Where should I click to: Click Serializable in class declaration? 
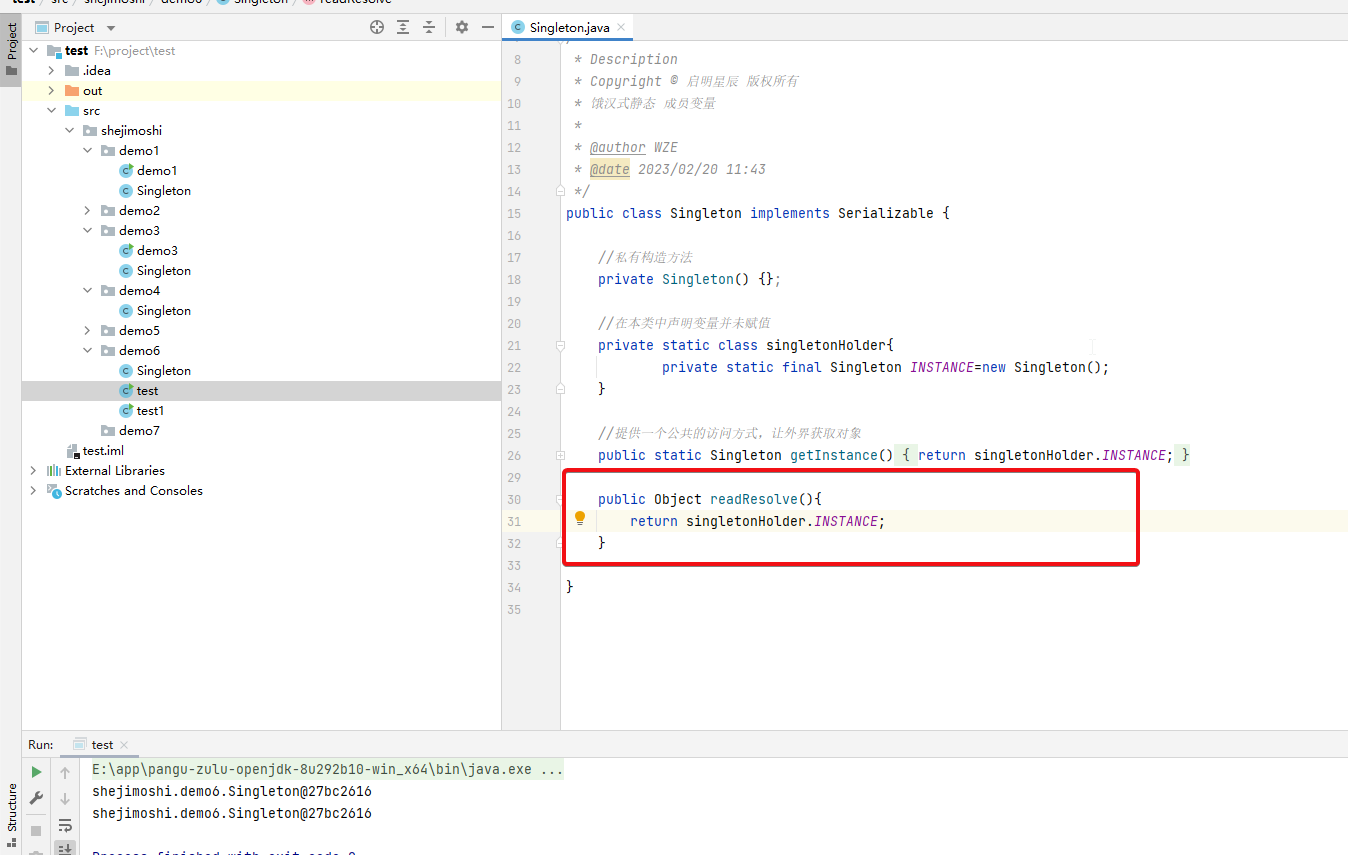tap(886, 213)
